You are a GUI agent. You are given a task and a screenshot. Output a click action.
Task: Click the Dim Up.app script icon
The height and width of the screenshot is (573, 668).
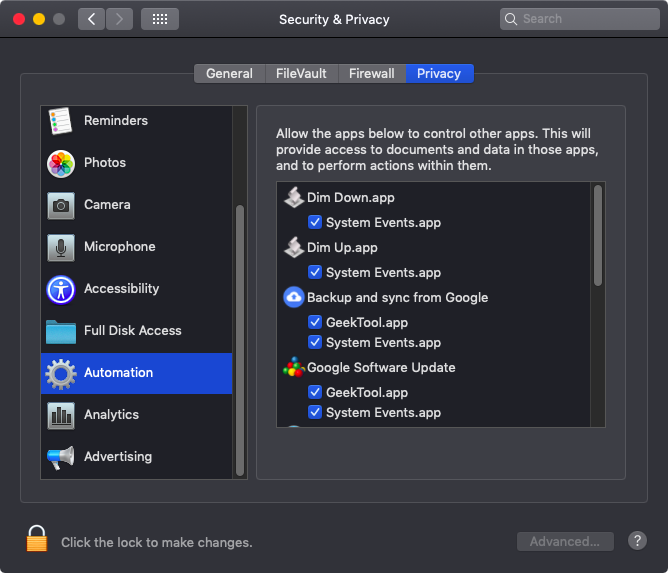point(294,248)
